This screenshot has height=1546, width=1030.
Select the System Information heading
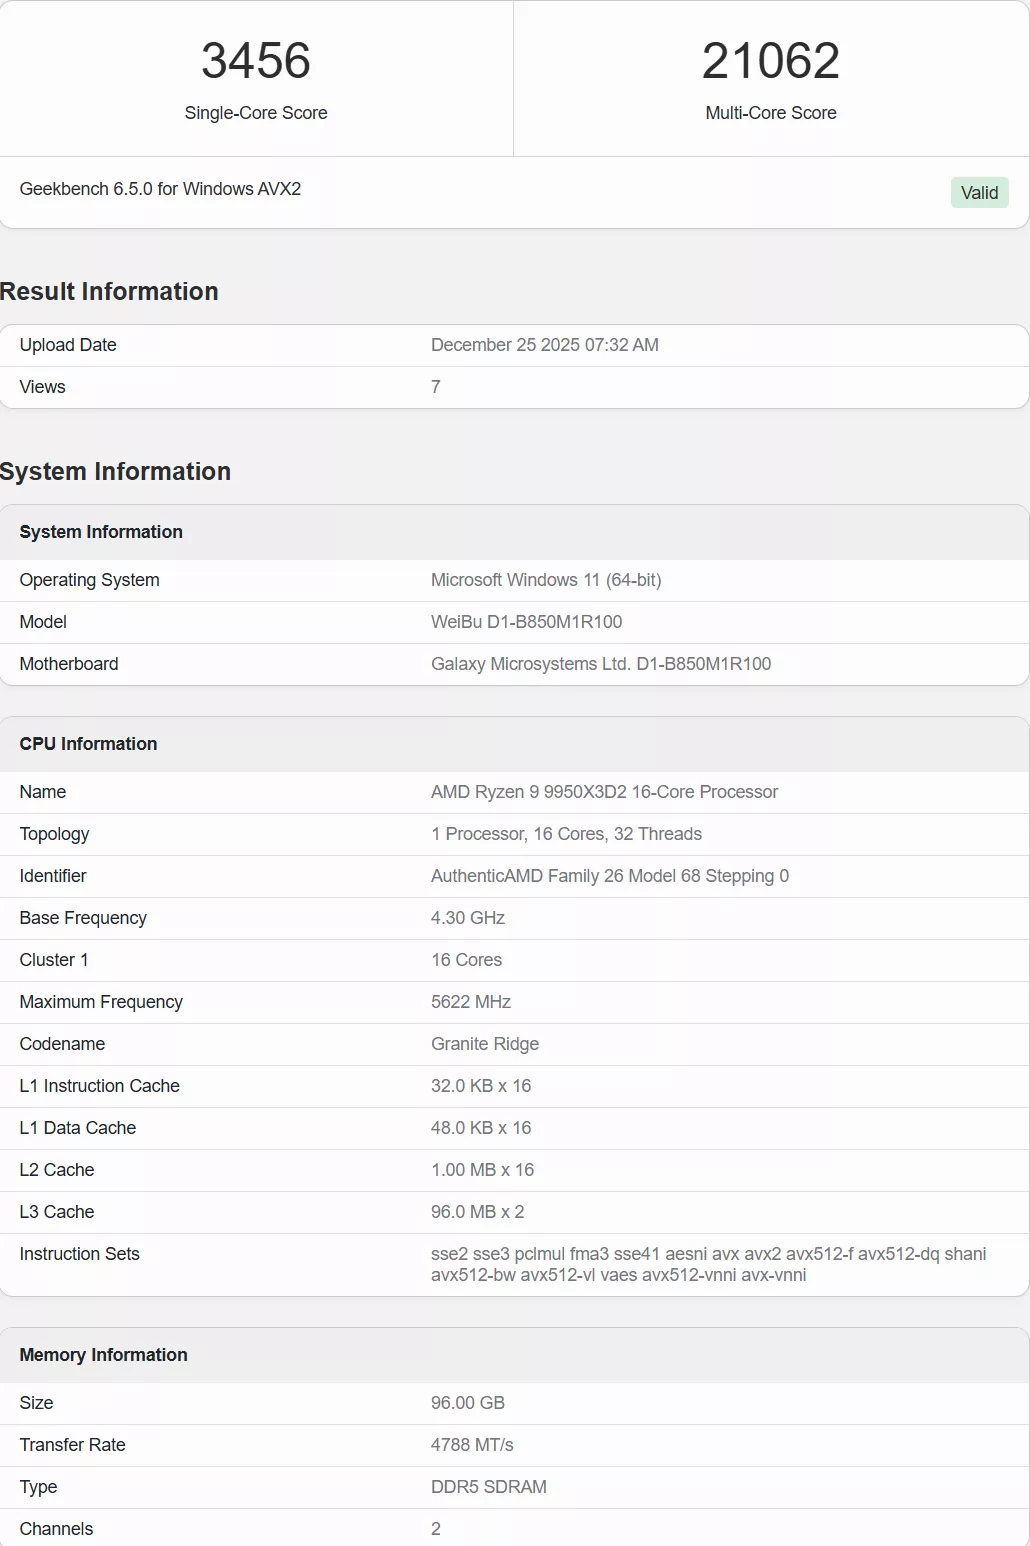pyautogui.click(x=115, y=471)
